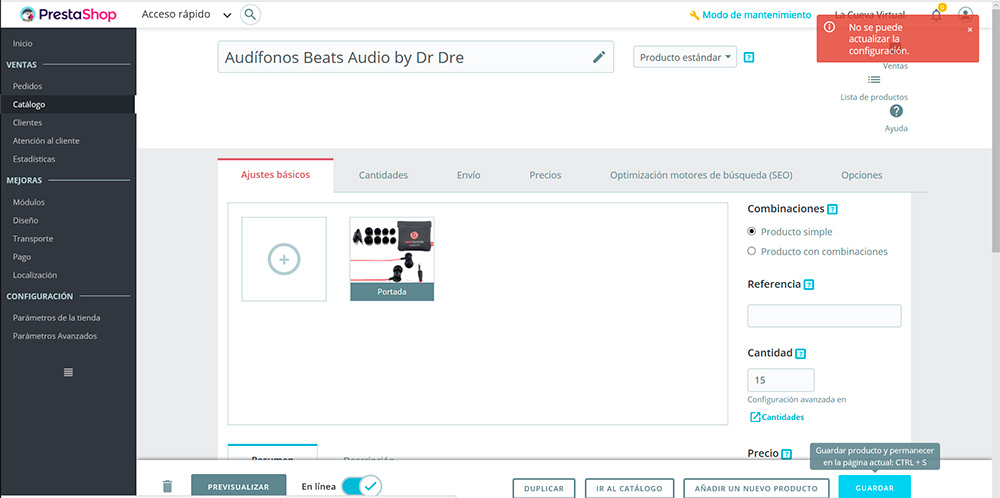This screenshot has height=498, width=1000.
Task: Open the search magnifier icon
Action: click(251, 14)
